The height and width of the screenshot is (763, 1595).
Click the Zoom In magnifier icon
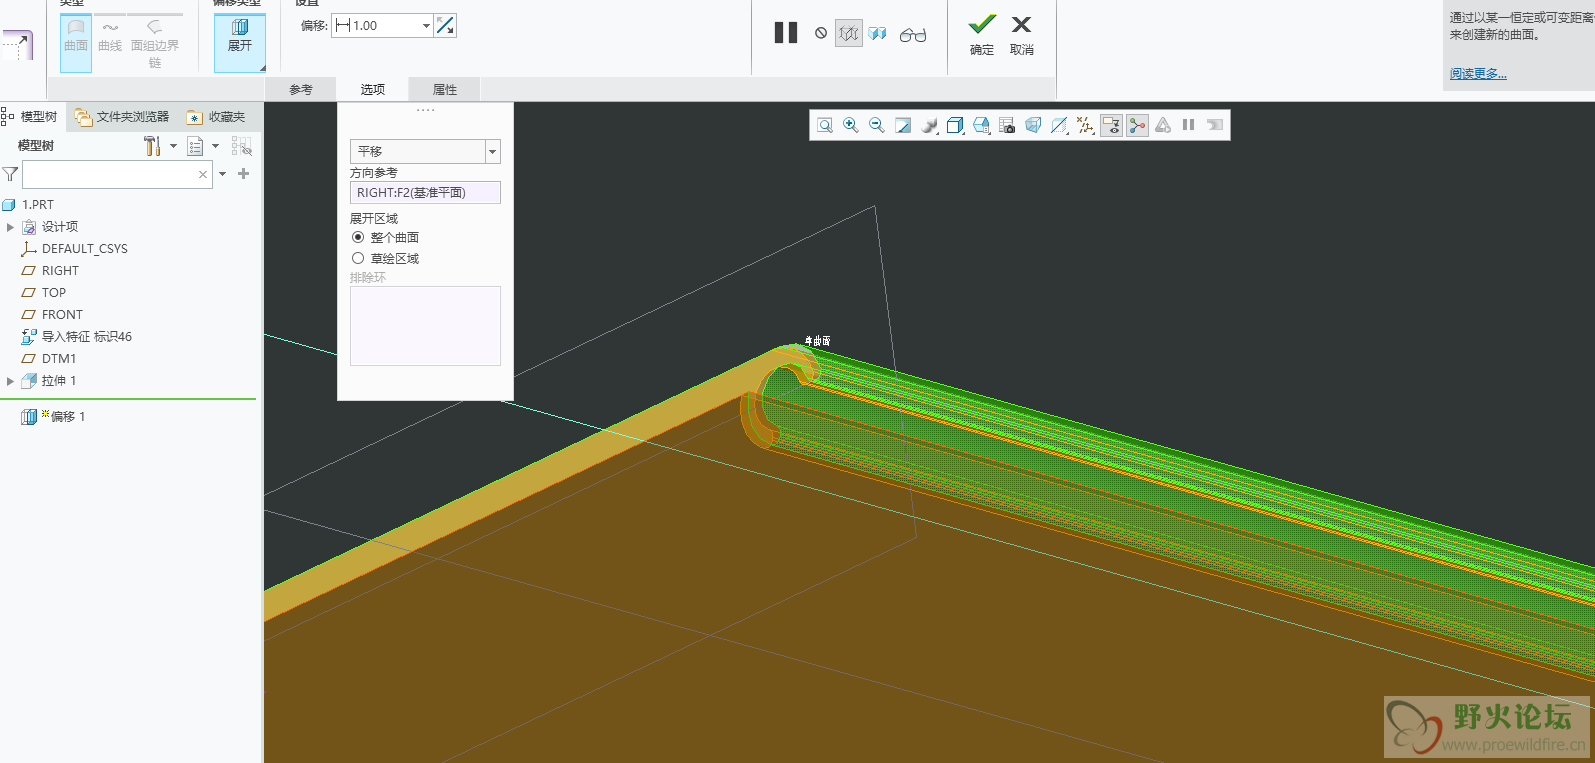[851, 125]
